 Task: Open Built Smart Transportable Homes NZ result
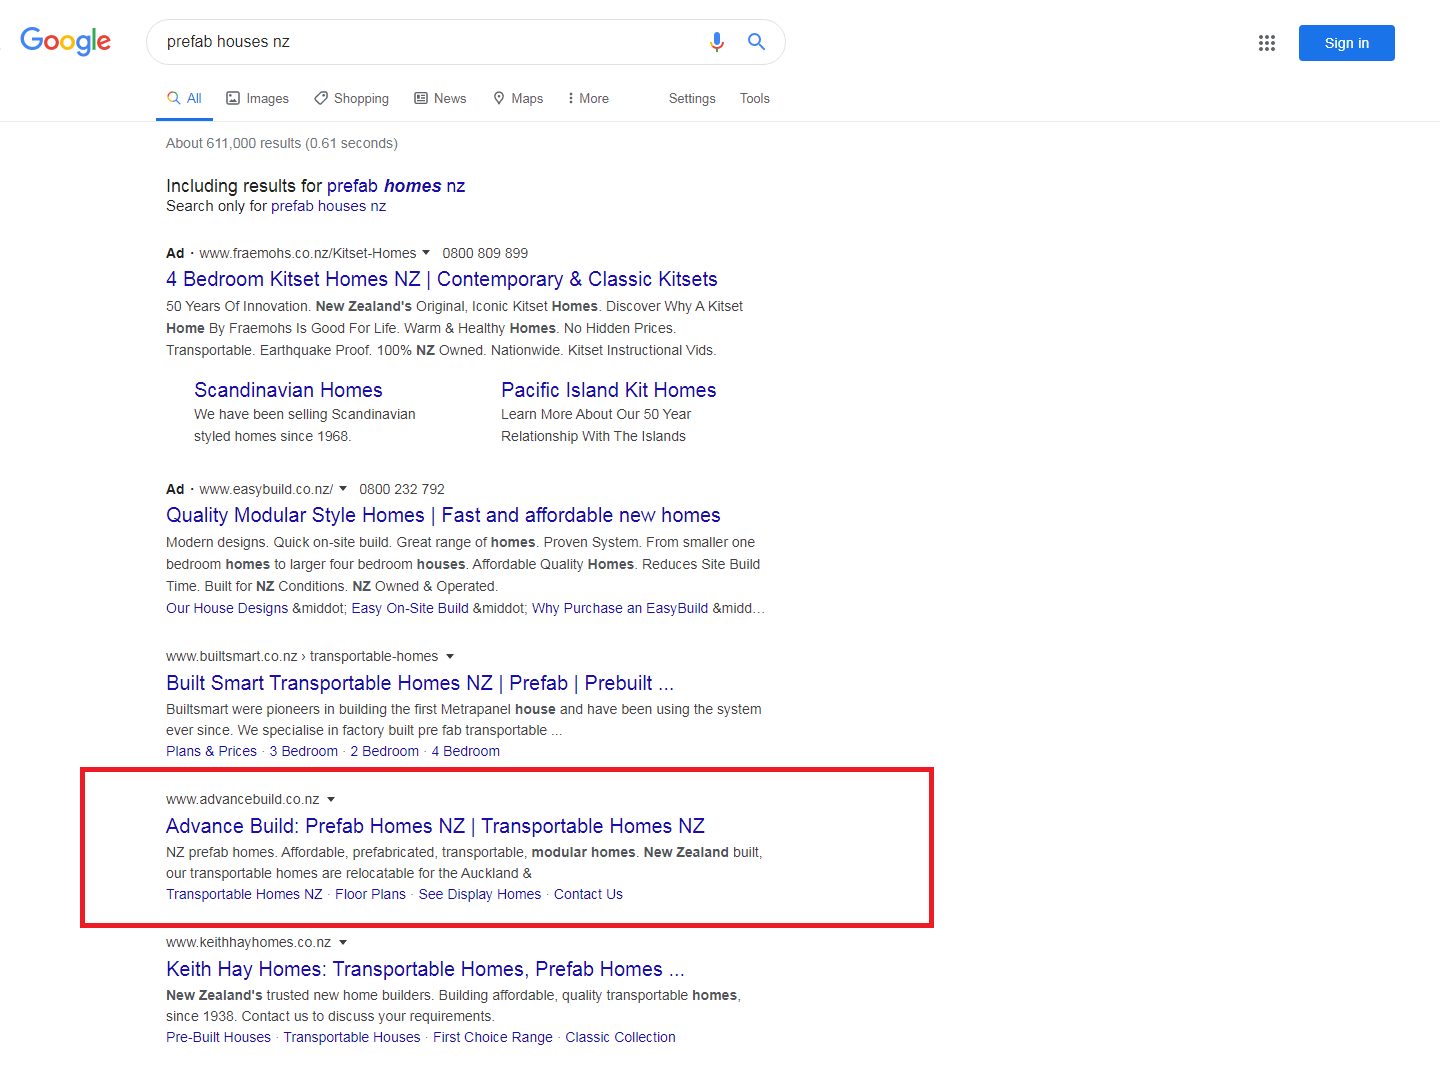click(420, 683)
